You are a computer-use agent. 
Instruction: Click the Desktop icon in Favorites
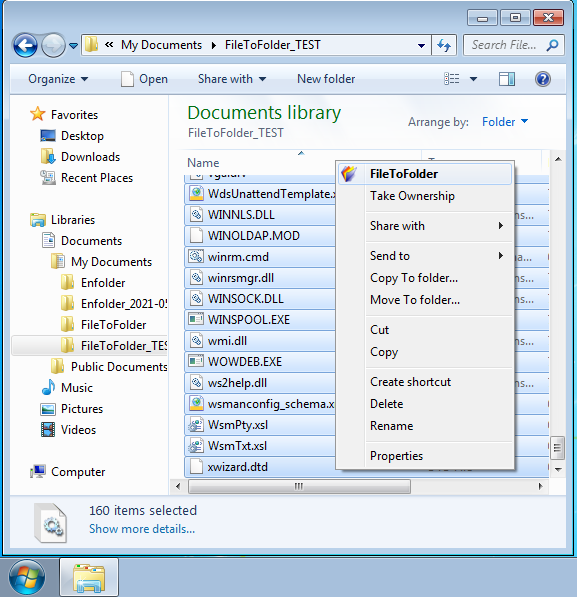click(48, 136)
